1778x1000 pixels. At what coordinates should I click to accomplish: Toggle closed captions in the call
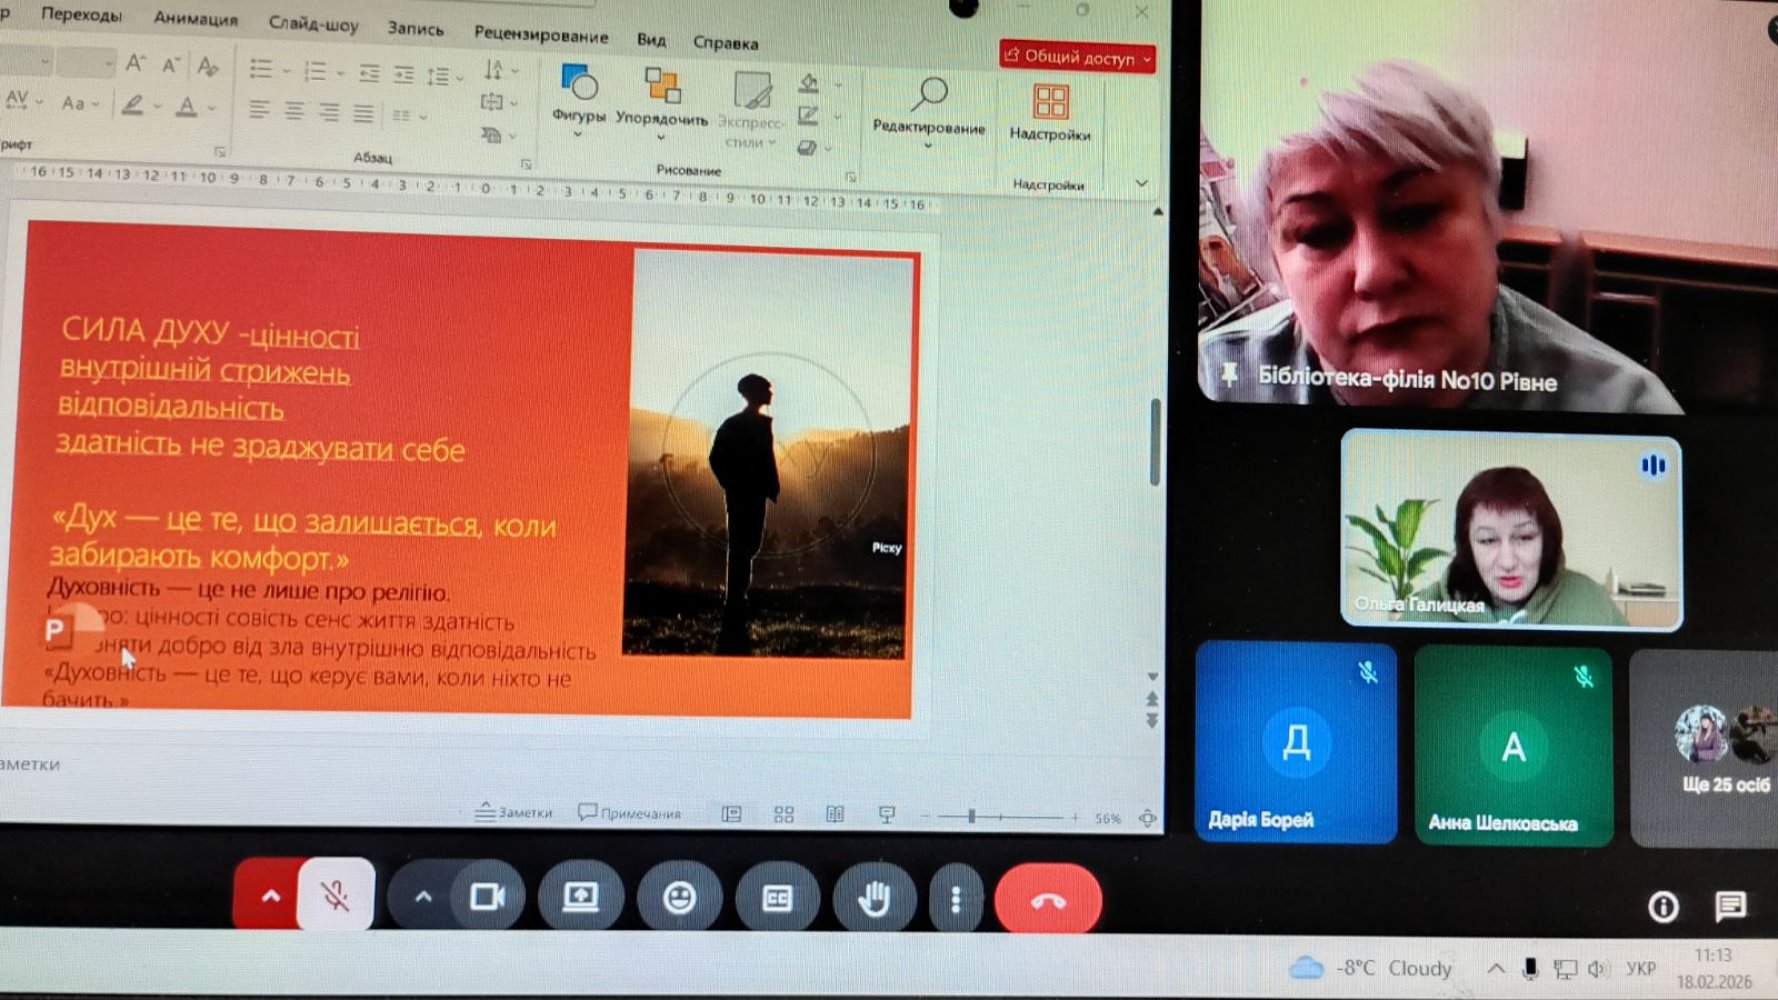pyautogui.click(x=778, y=899)
